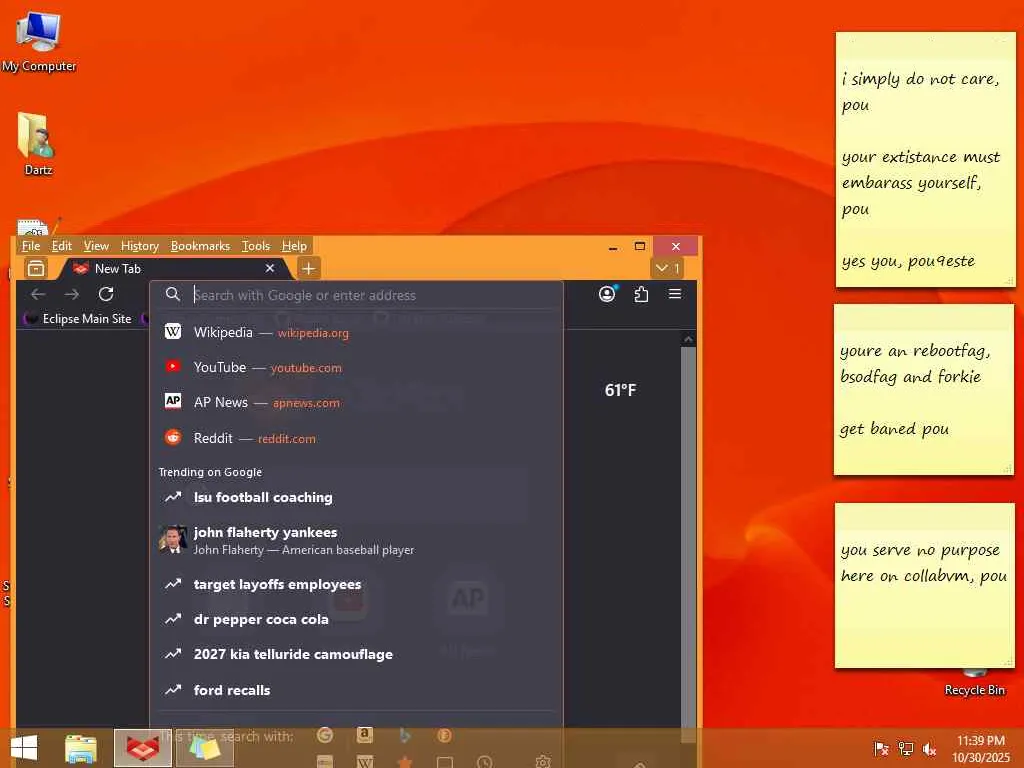Open the Help menu
Image resolution: width=1024 pixels, height=768 pixels.
294,246
